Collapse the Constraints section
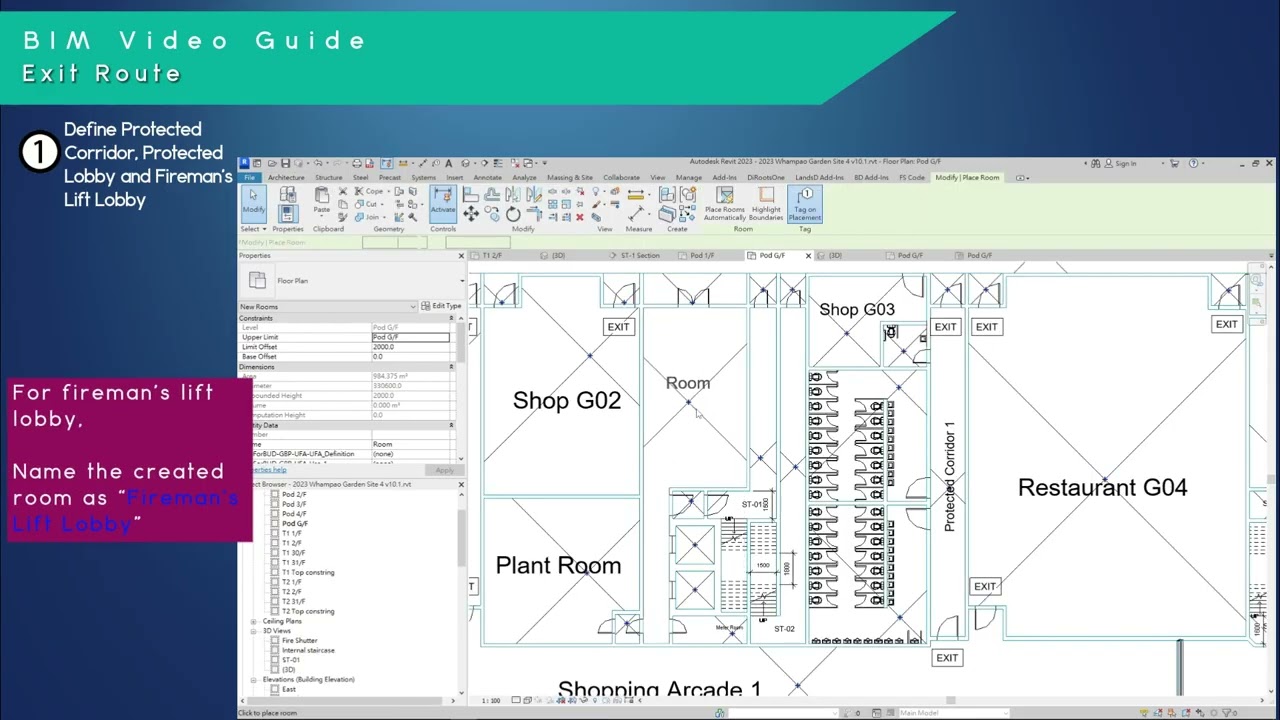This screenshot has height=720, width=1280. pyautogui.click(x=451, y=318)
